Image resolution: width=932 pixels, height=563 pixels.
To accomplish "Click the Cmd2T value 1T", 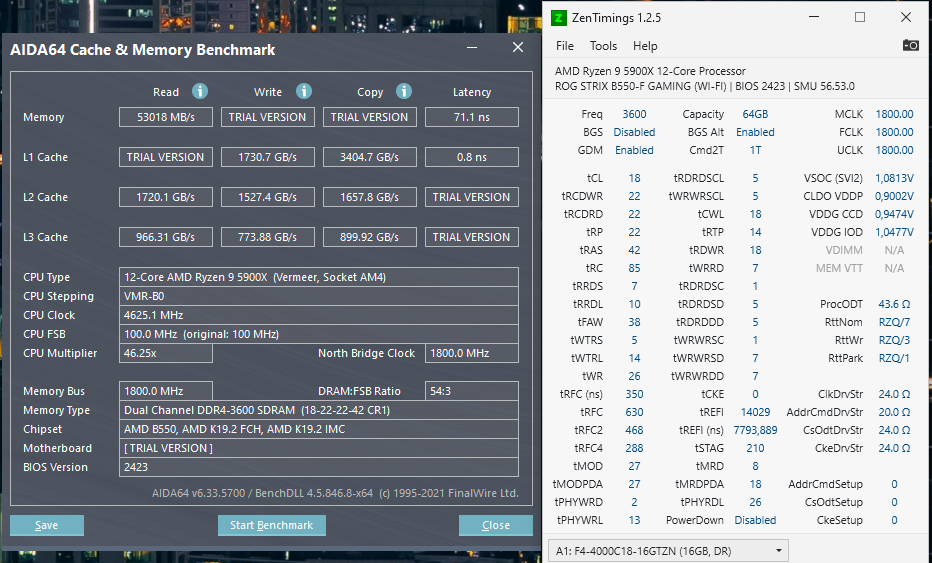I will pyautogui.click(x=755, y=150).
